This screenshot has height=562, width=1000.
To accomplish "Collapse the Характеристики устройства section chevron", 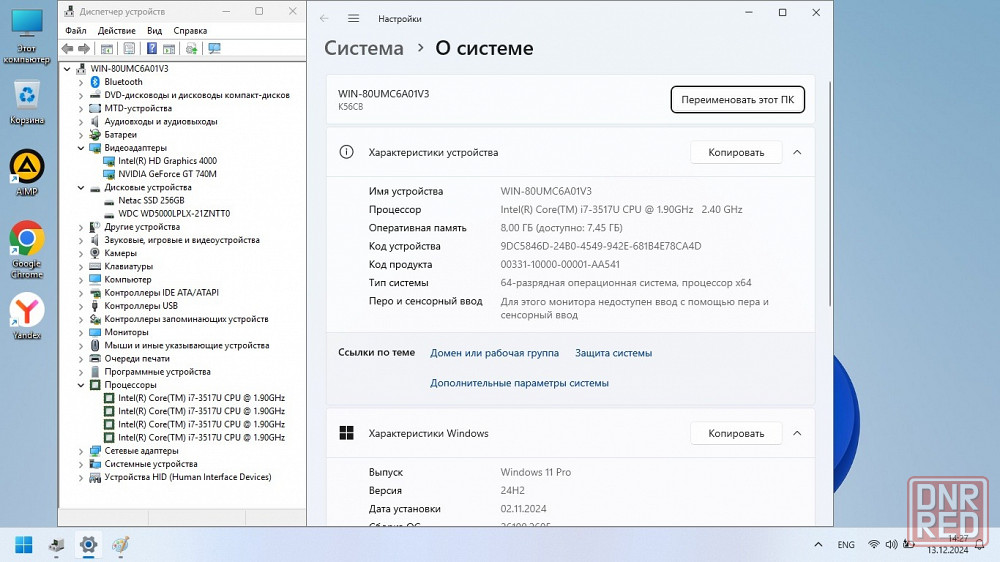I will (797, 152).
